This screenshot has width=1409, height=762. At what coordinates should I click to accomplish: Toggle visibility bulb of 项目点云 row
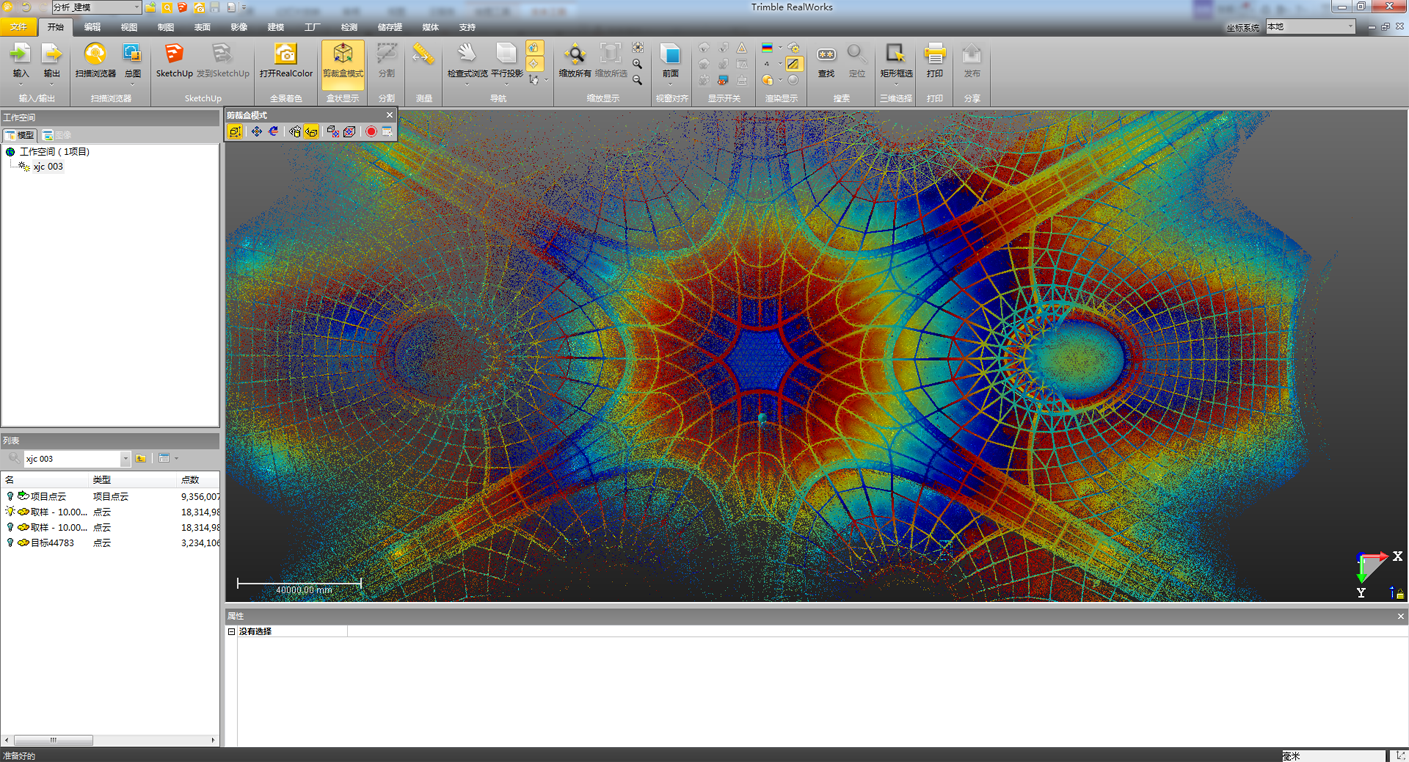coord(10,496)
